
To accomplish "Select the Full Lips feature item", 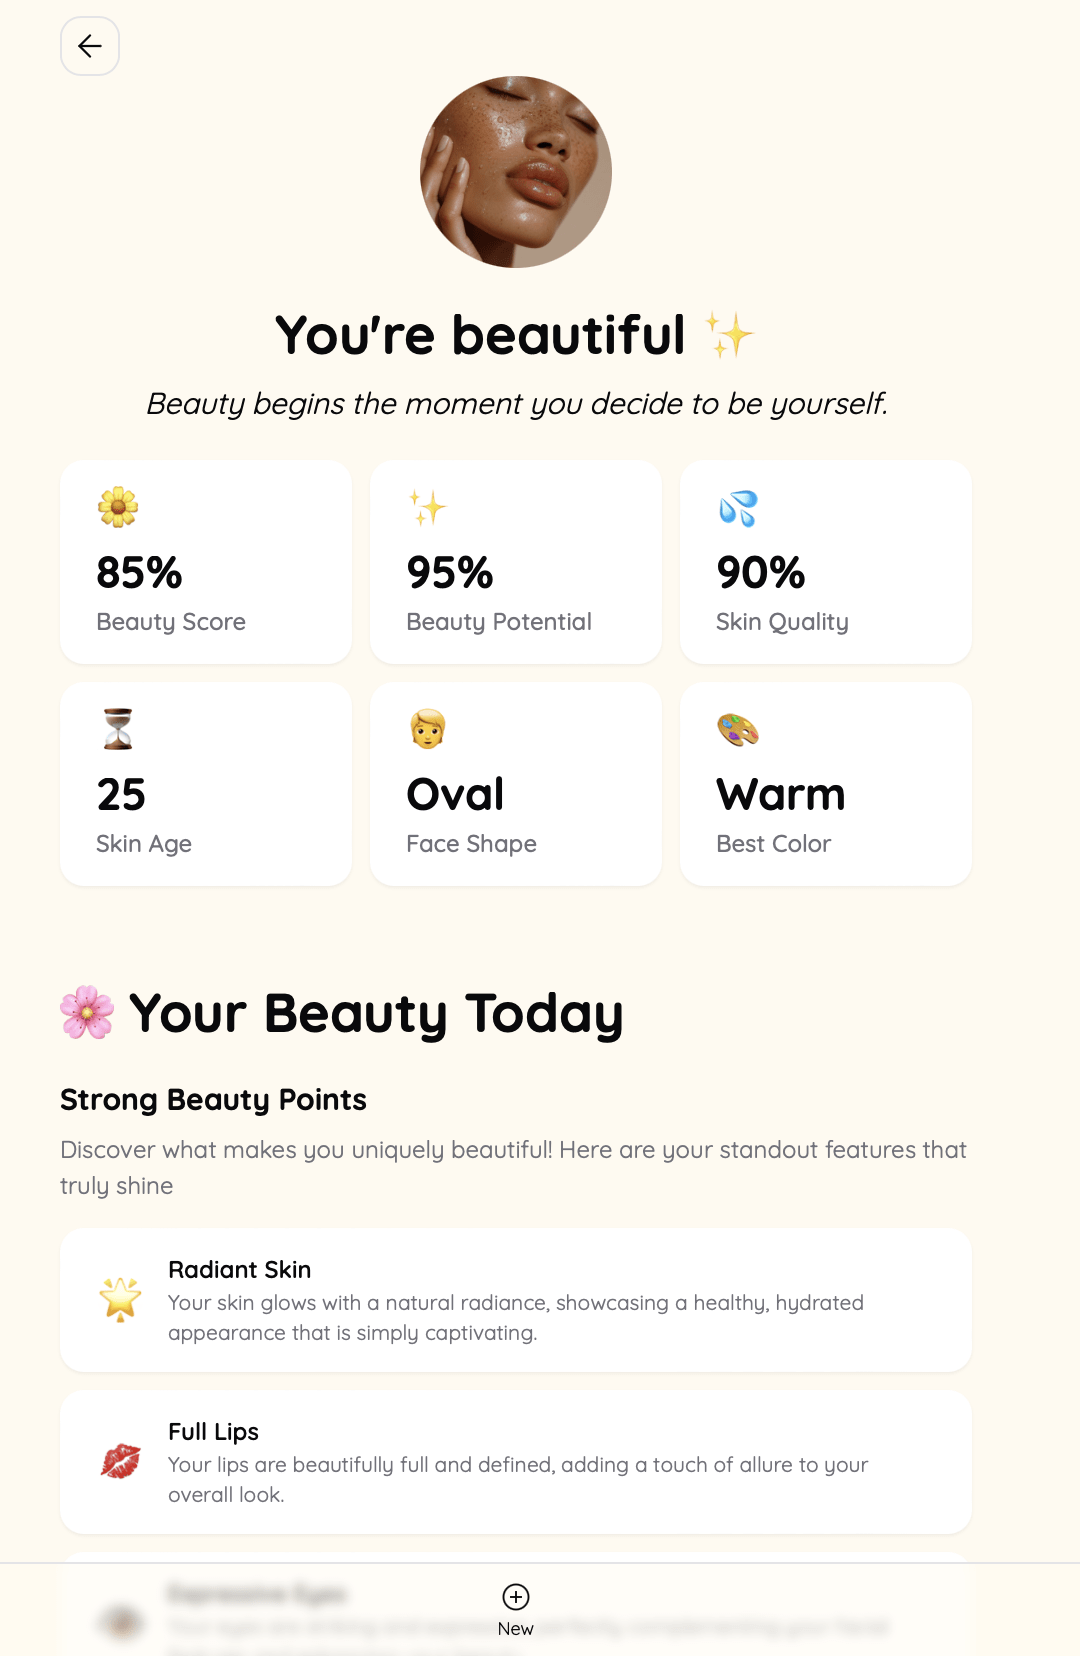I will 516,1462.
